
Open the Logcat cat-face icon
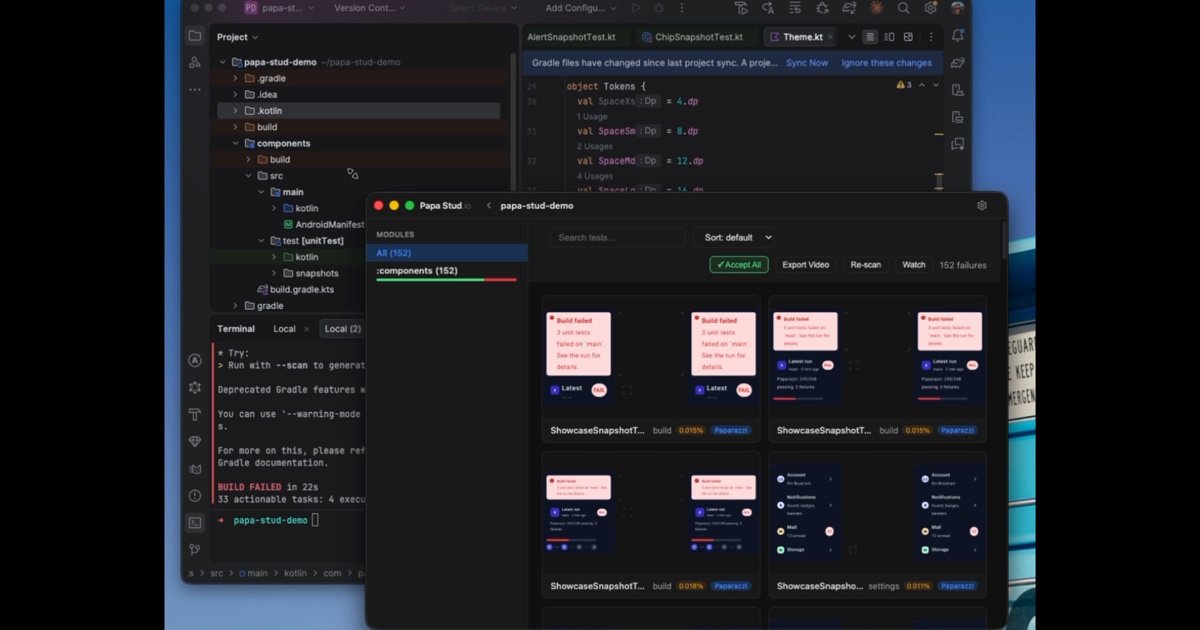[195, 469]
